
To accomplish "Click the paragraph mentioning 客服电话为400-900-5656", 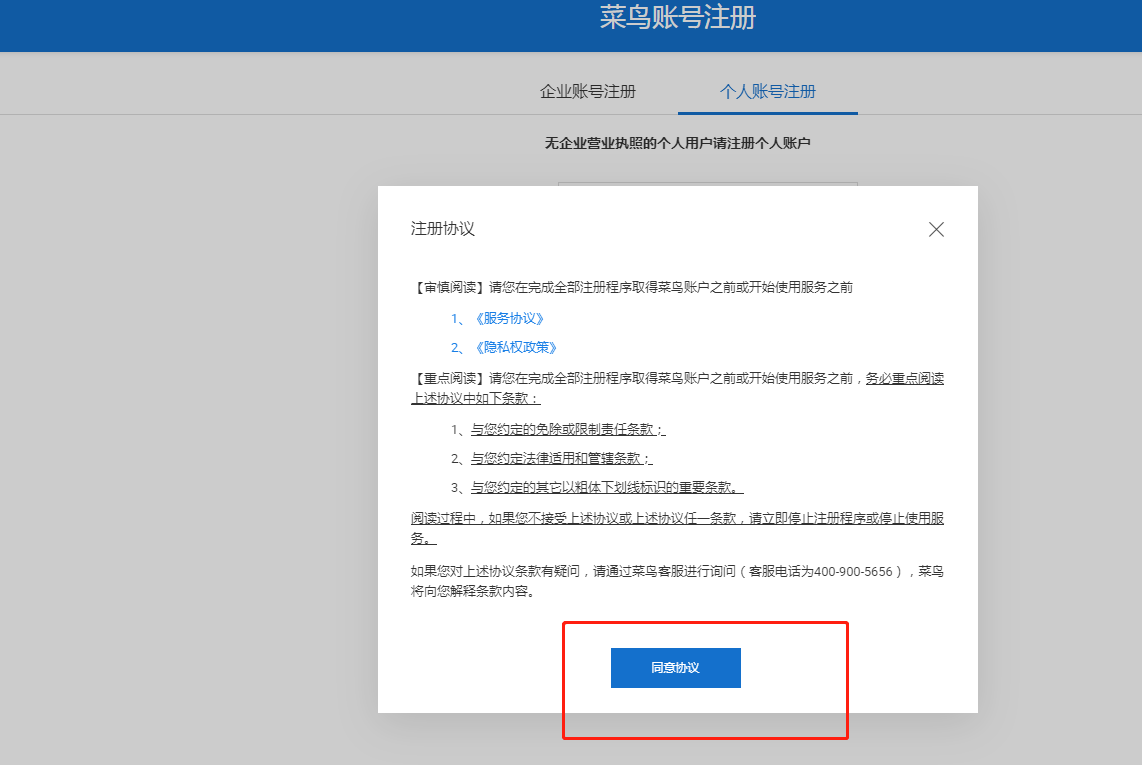I will tap(677, 581).
